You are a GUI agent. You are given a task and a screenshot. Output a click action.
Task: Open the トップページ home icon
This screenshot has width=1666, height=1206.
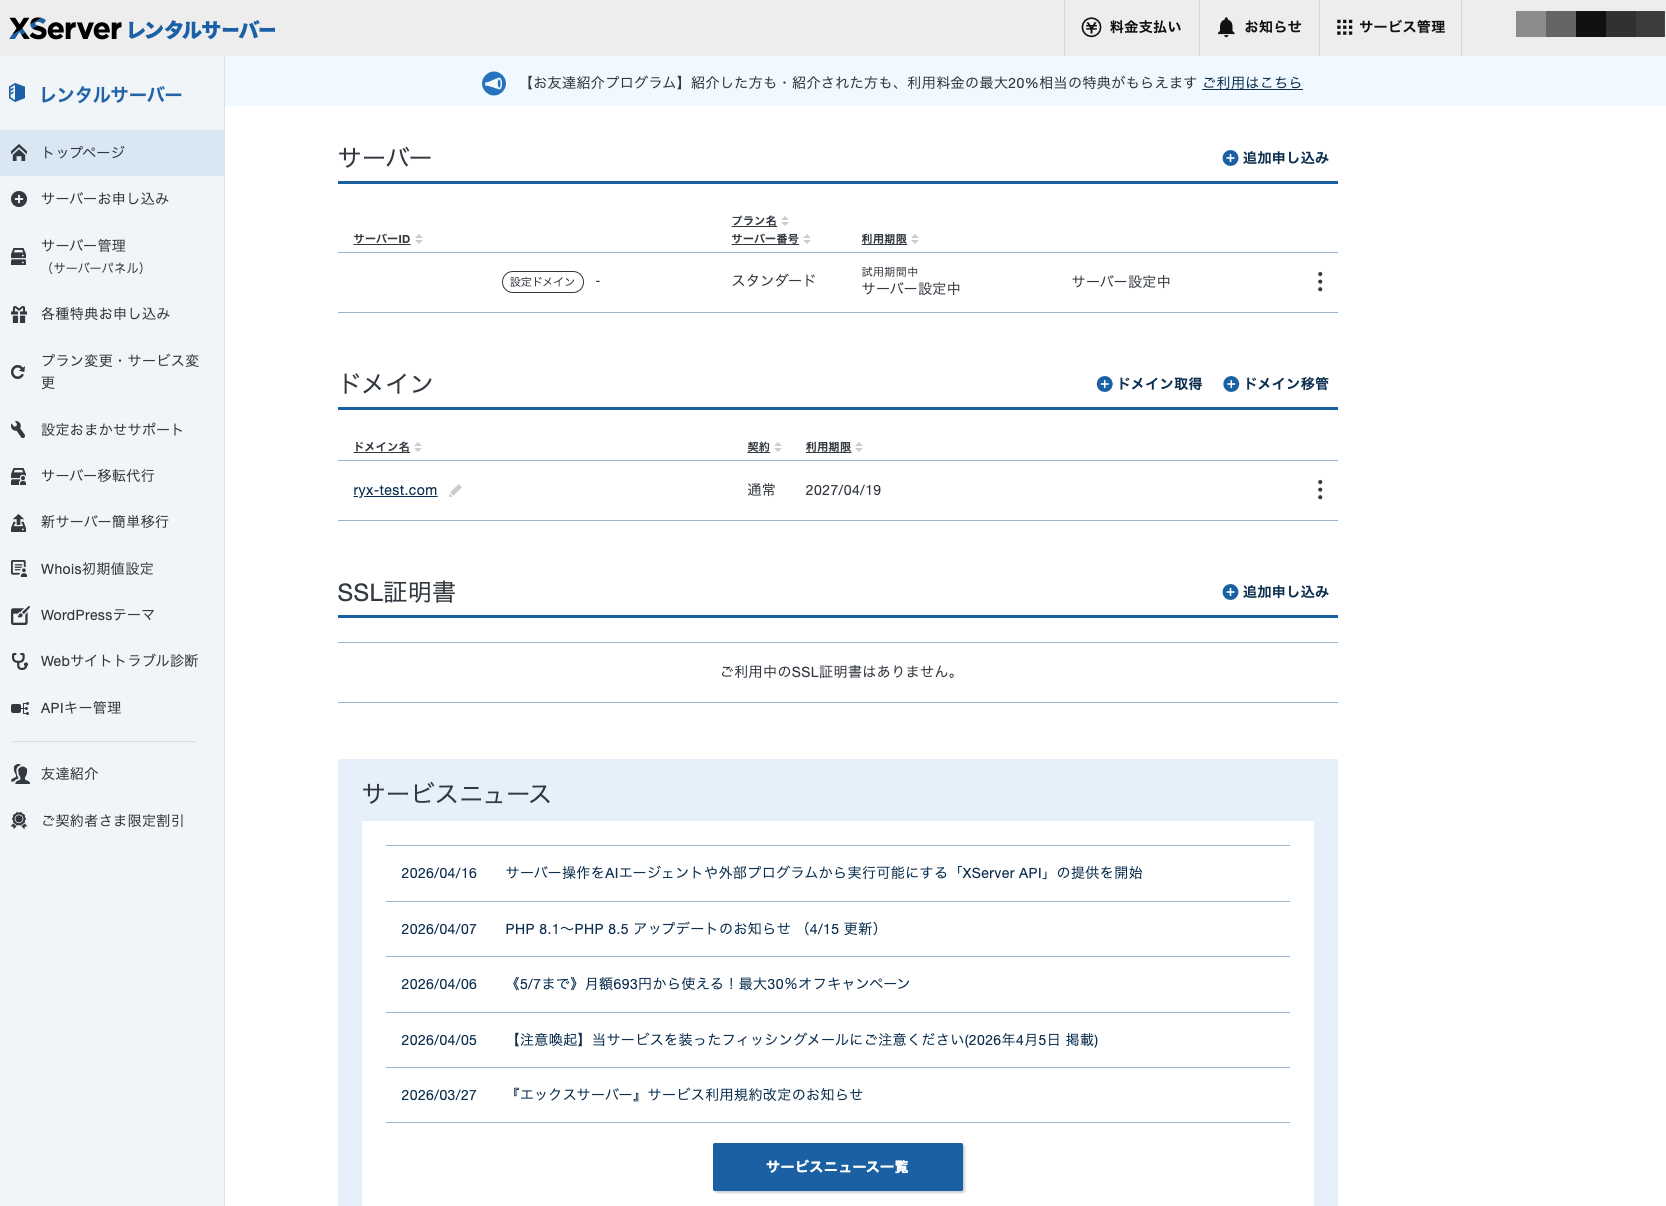click(18, 153)
